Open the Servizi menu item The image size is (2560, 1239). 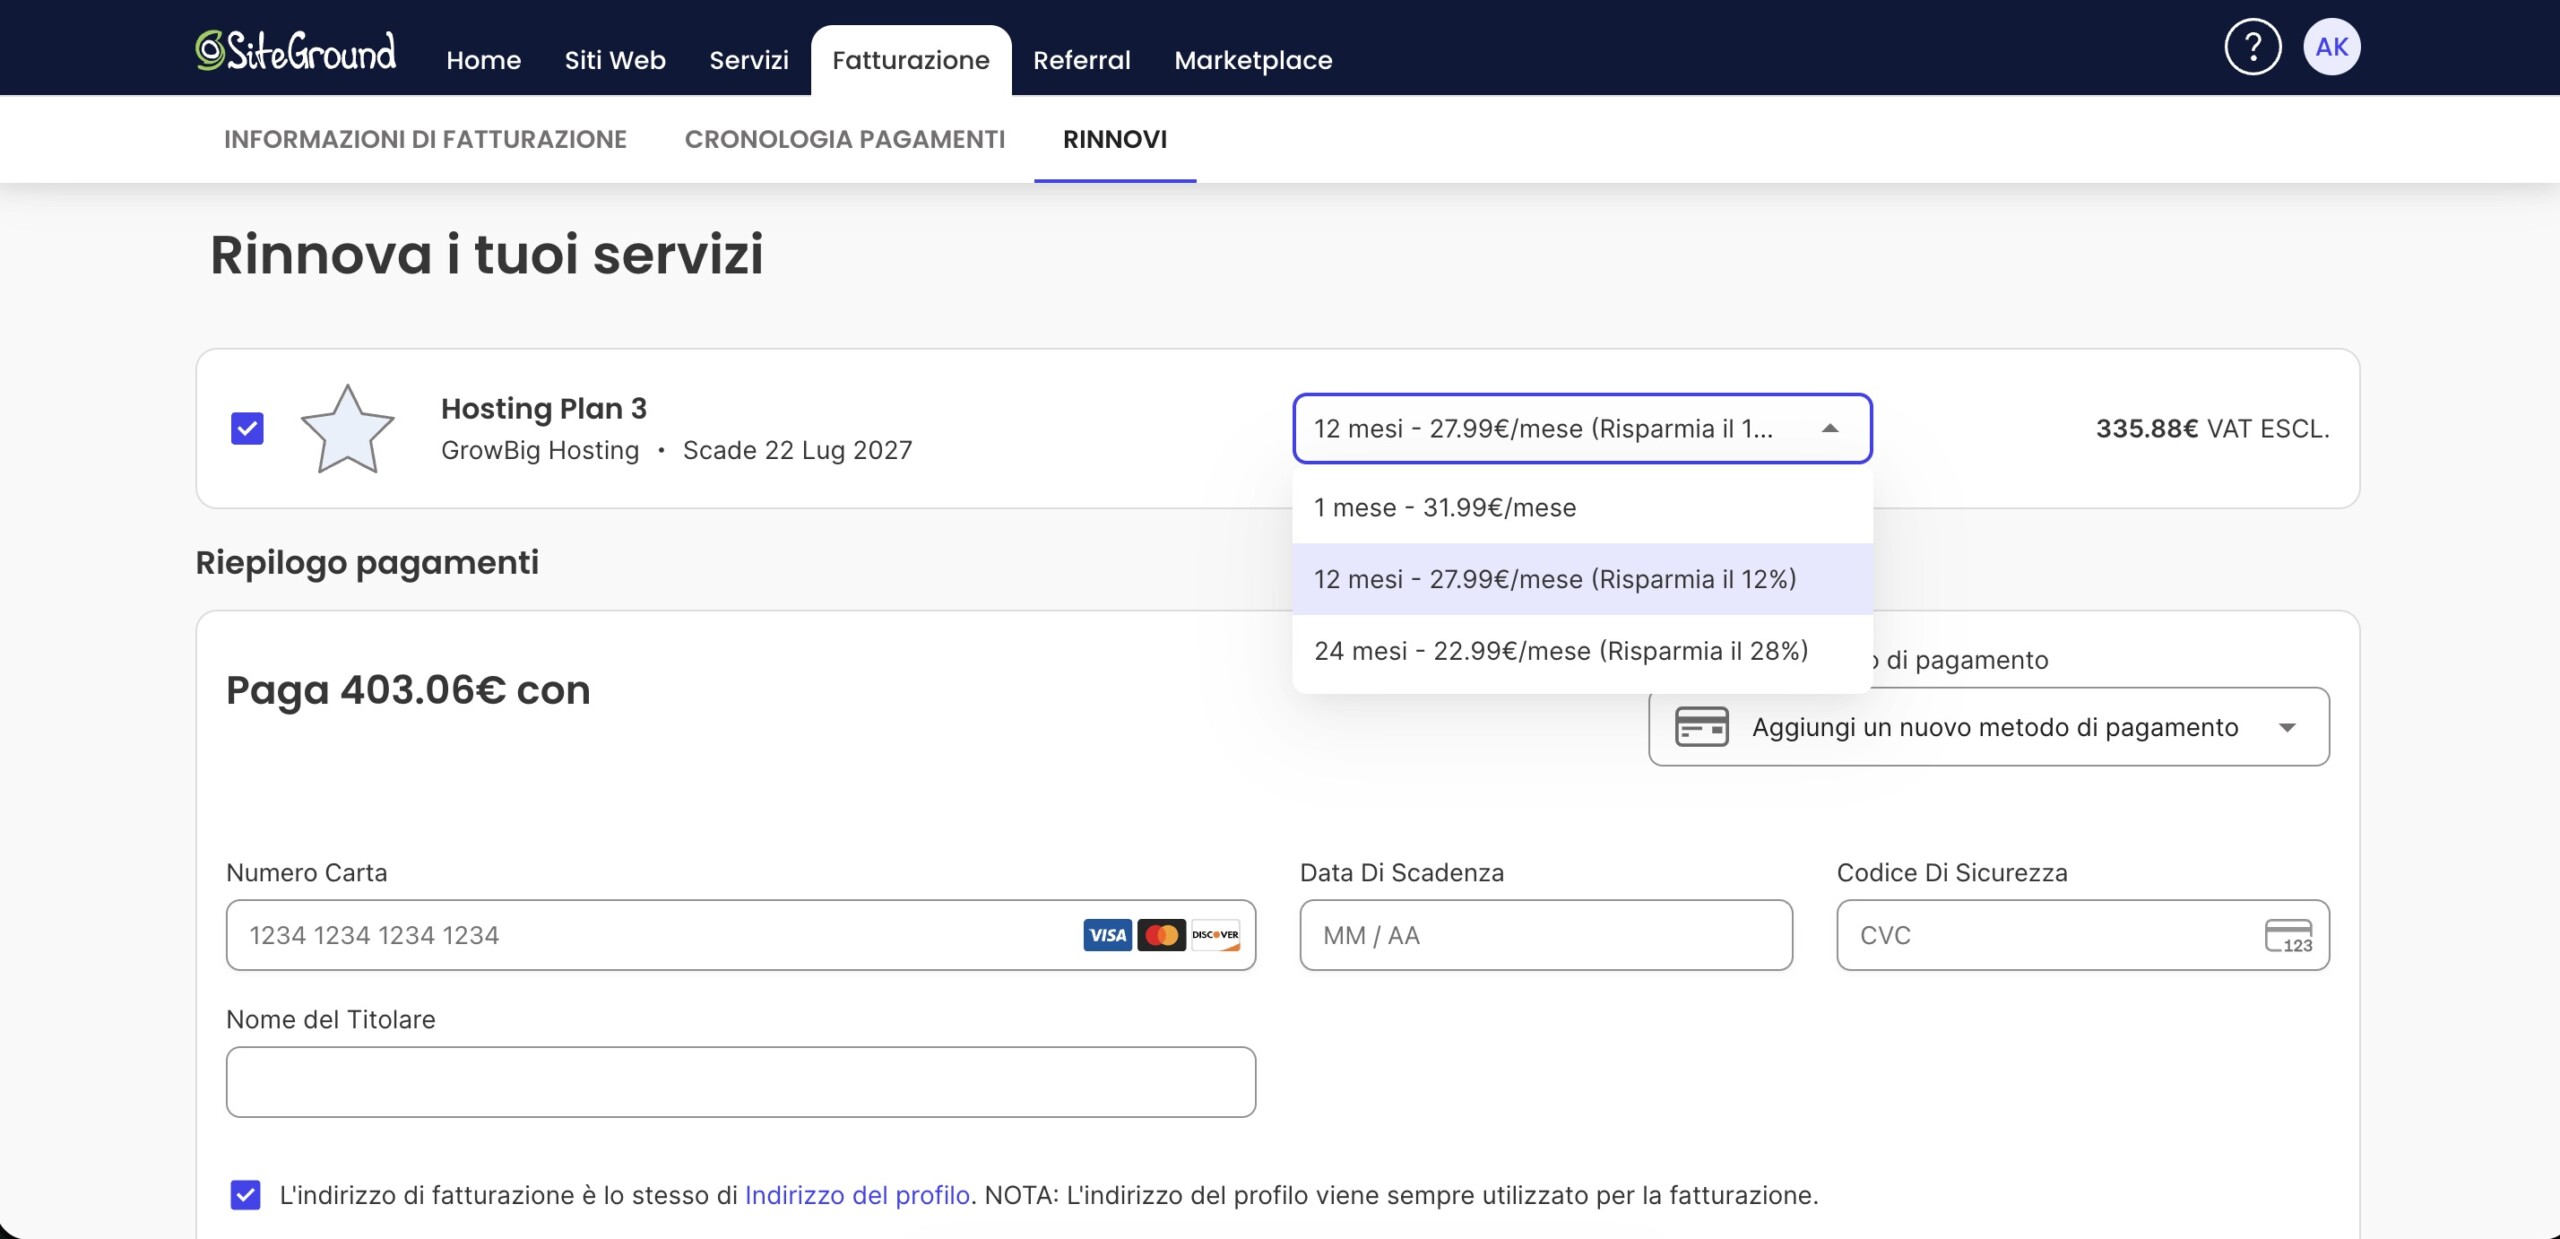click(x=749, y=60)
